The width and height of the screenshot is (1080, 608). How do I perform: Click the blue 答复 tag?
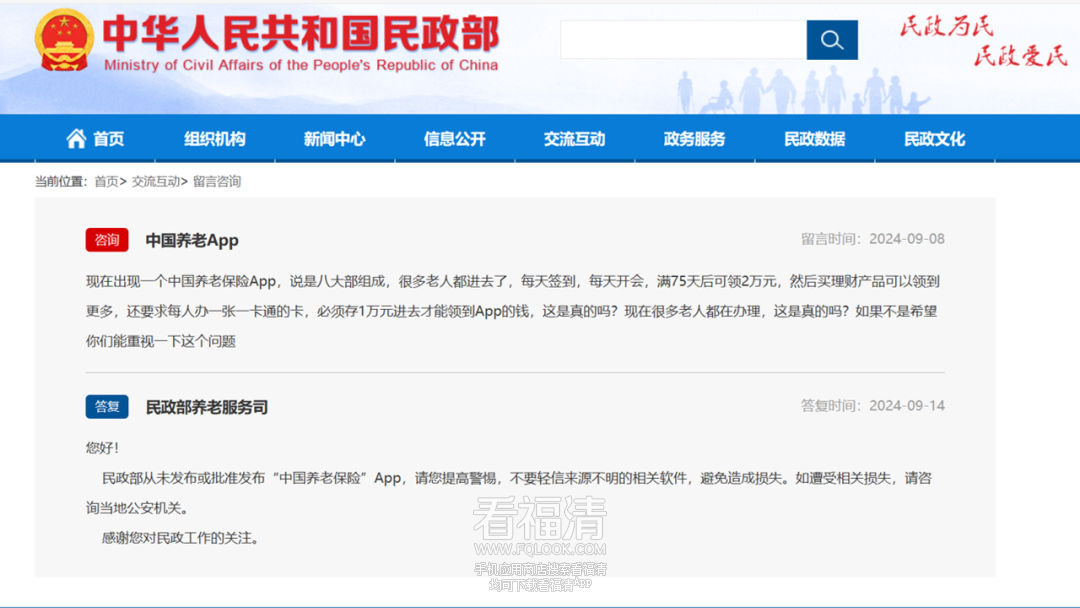point(107,406)
